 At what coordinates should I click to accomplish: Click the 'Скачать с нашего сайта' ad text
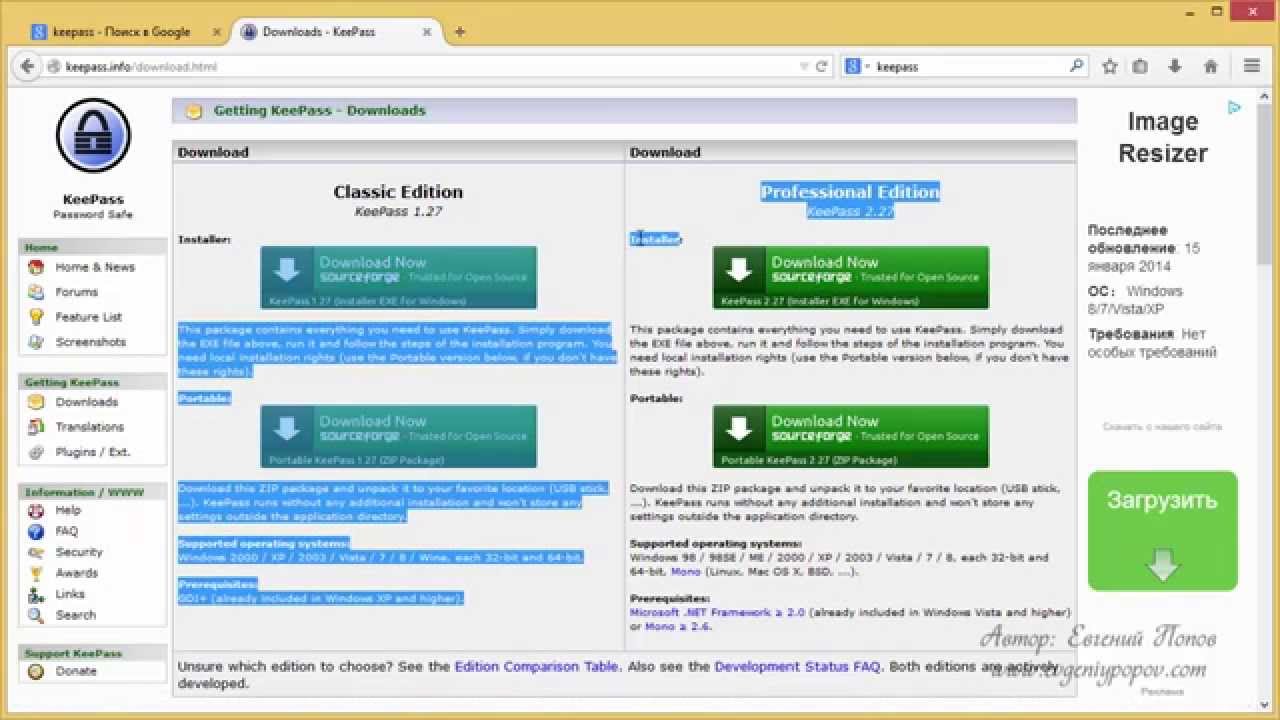[x=1162, y=427]
